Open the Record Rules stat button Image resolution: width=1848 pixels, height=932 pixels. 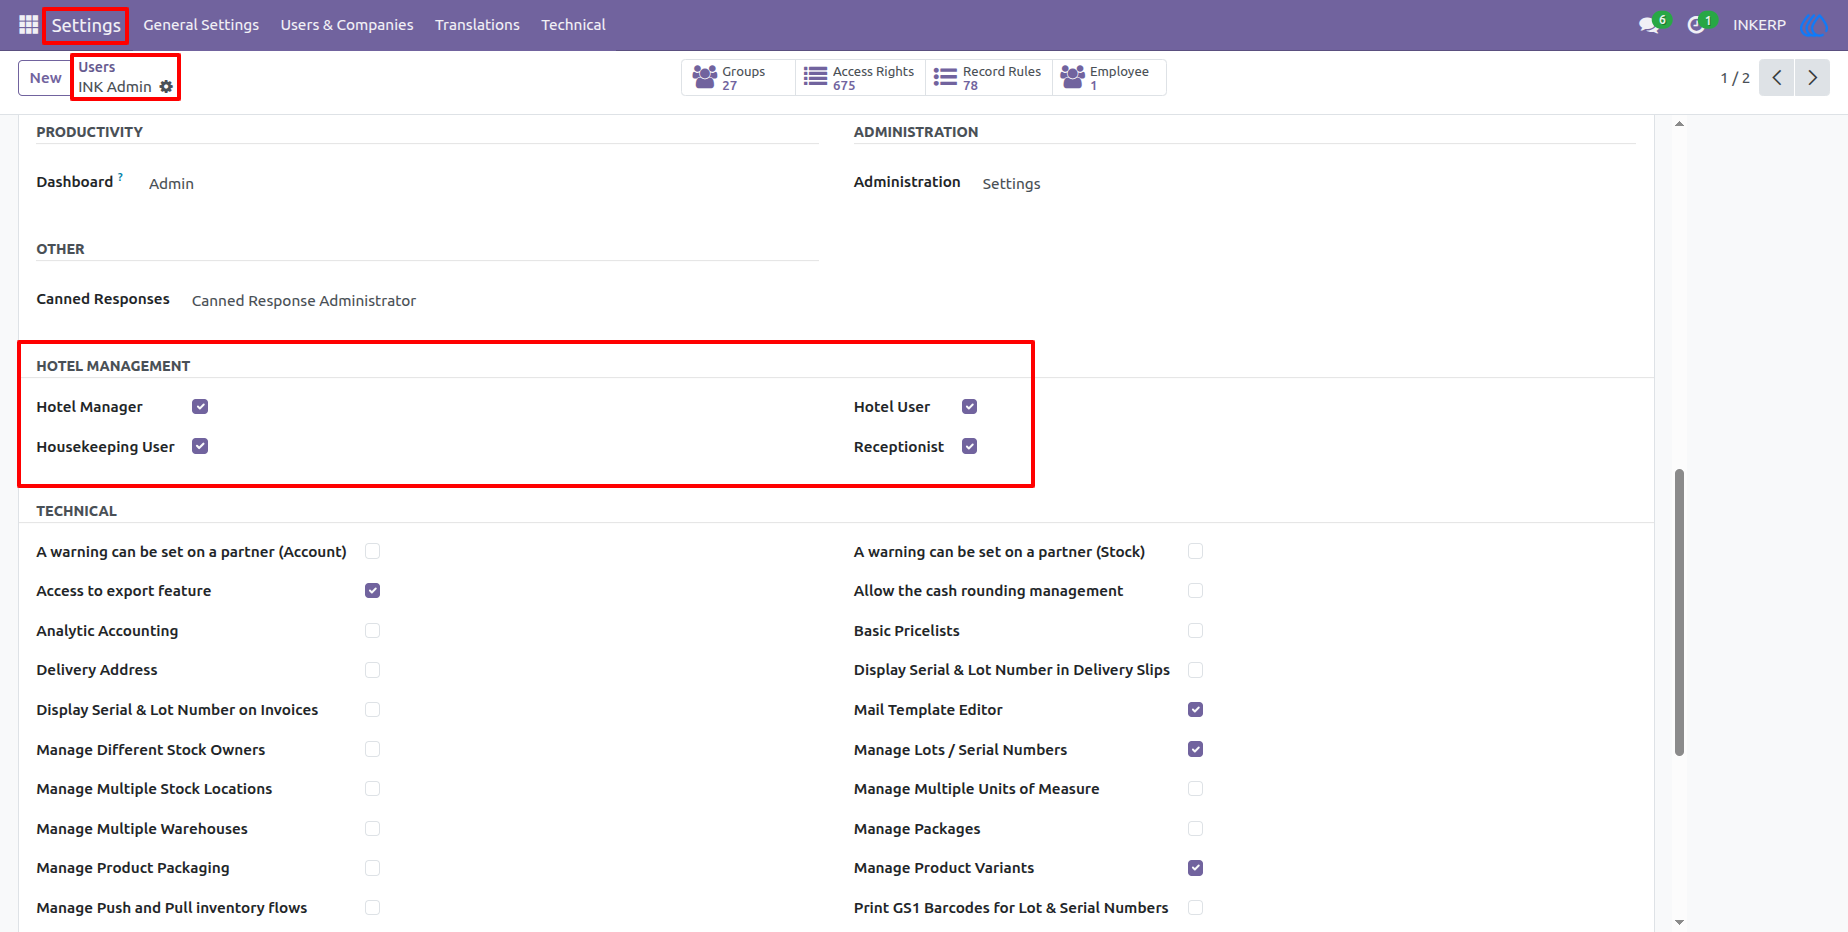pos(989,78)
